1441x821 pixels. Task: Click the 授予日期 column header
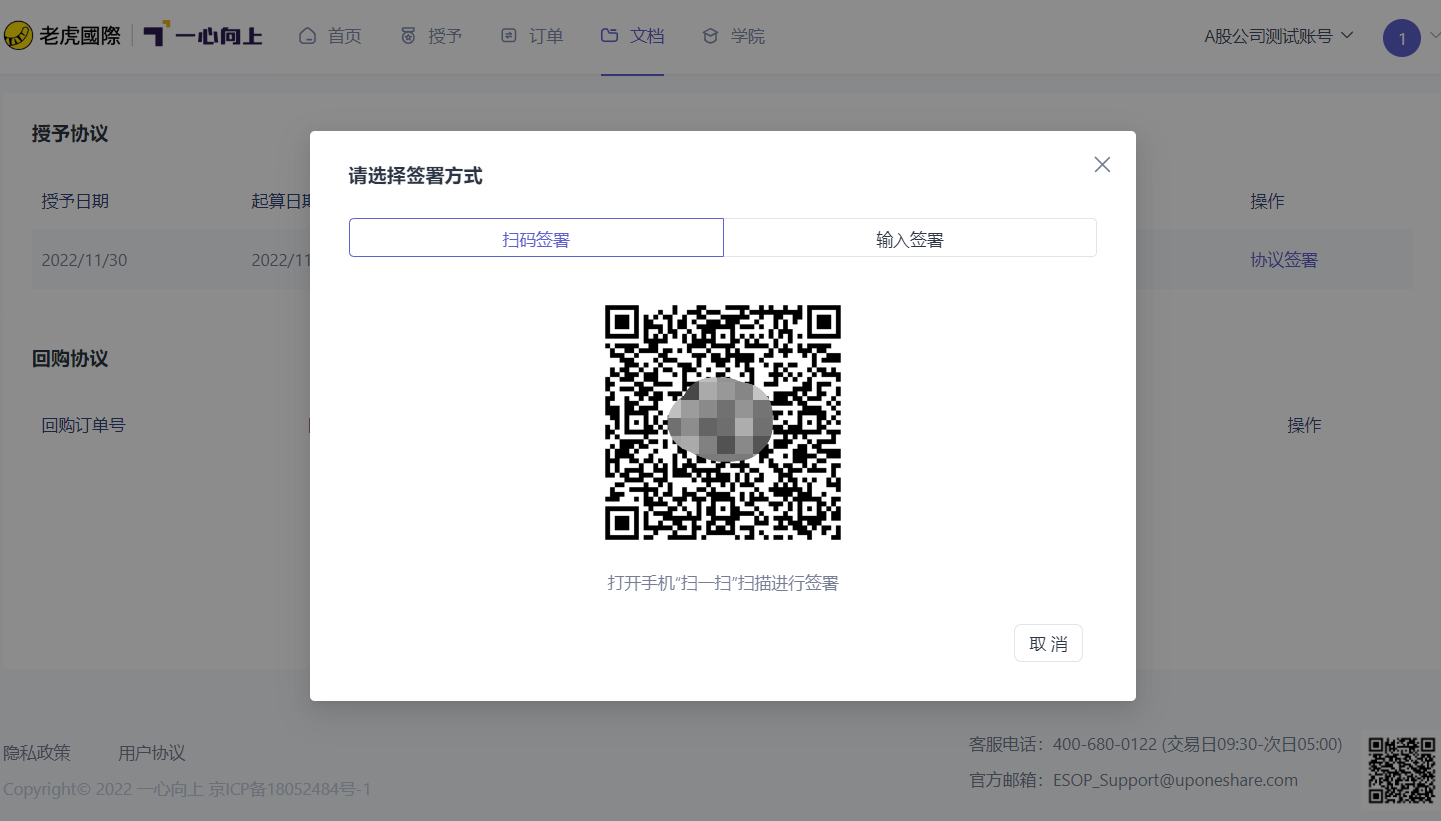coord(75,201)
